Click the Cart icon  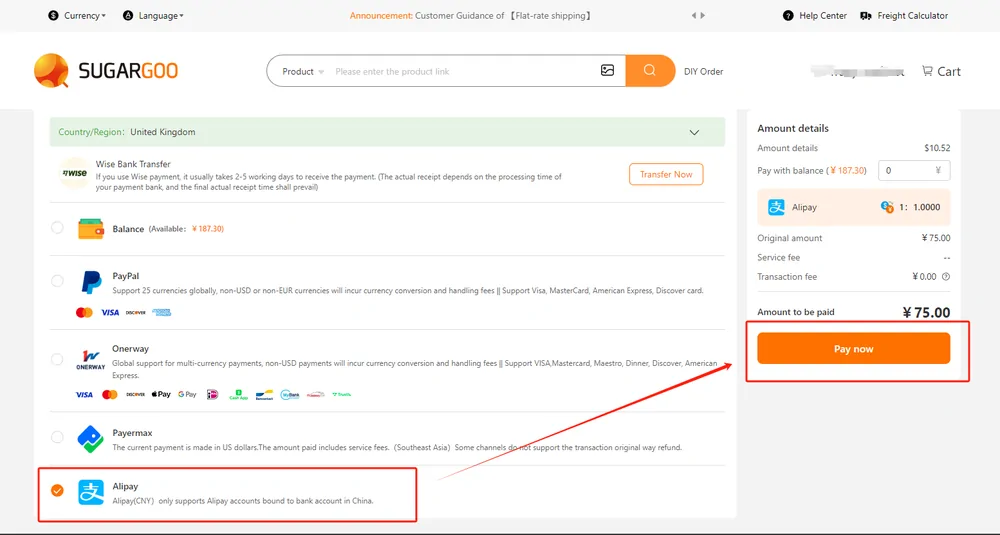(x=927, y=71)
